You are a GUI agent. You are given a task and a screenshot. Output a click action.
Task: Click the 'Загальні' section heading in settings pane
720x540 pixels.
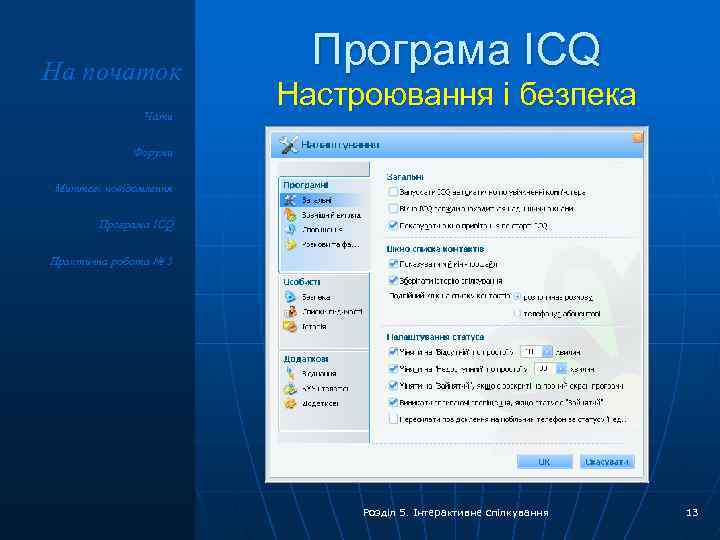tap(405, 177)
